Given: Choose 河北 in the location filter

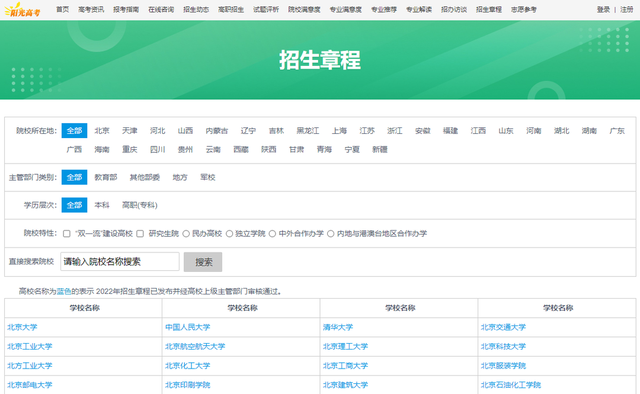Looking at the screenshot, I should (x=158, y=131).
